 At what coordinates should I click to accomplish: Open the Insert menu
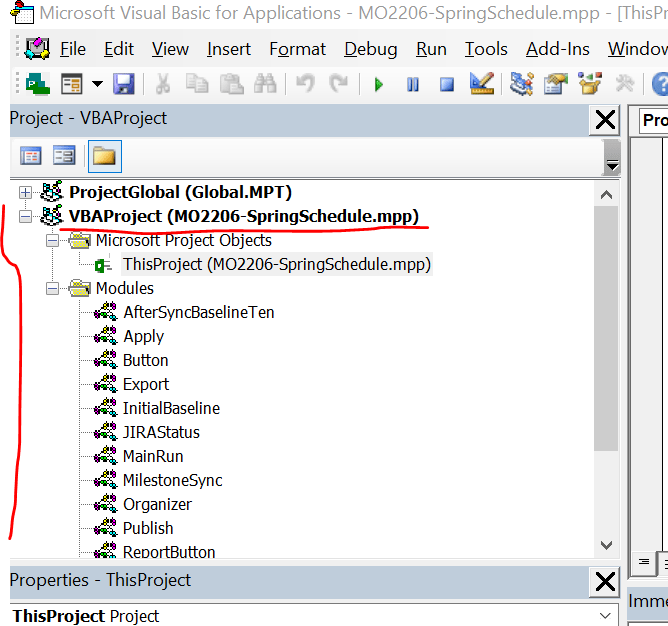[x=229, y=49]
